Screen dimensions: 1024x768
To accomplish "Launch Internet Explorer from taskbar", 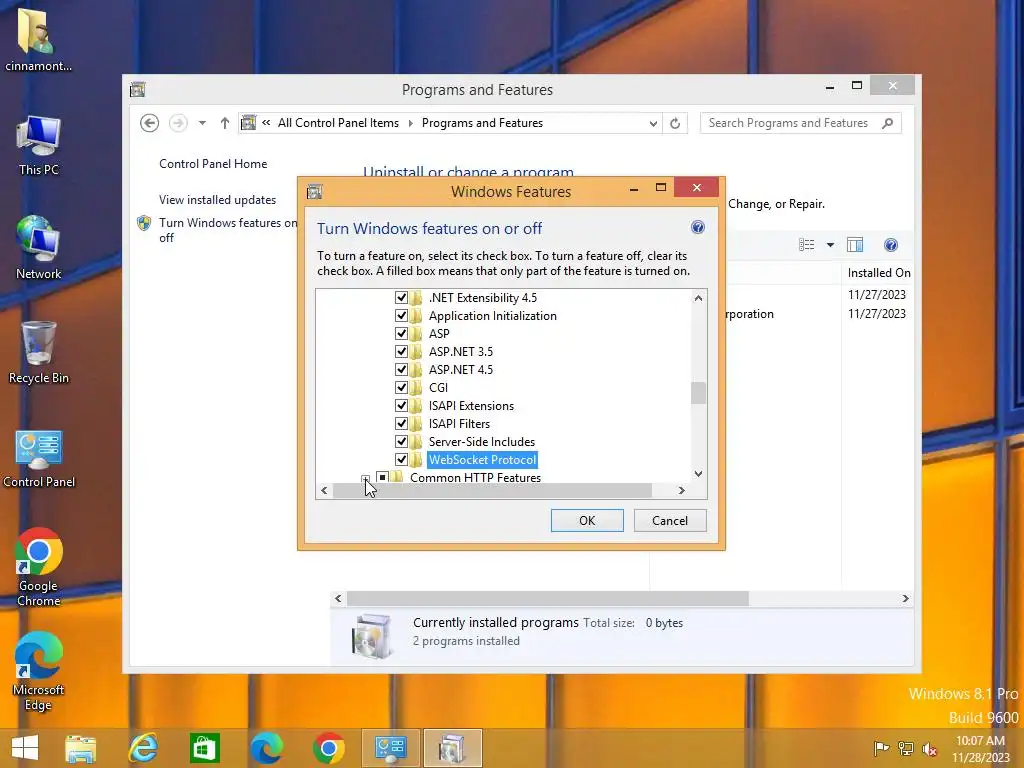I will [143, 748].
